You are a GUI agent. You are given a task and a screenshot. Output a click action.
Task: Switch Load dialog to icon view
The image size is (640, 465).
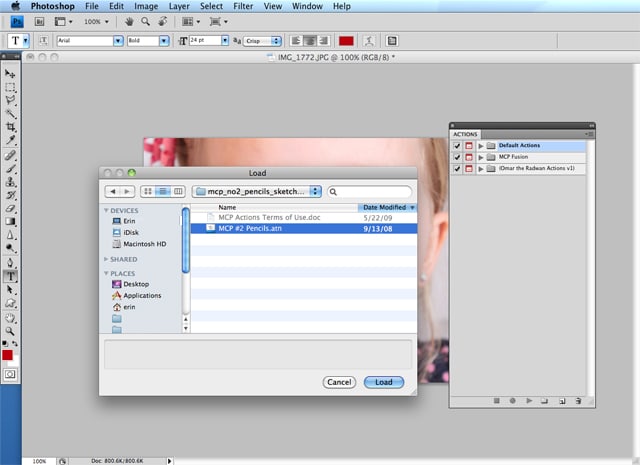tap(148, 191)
